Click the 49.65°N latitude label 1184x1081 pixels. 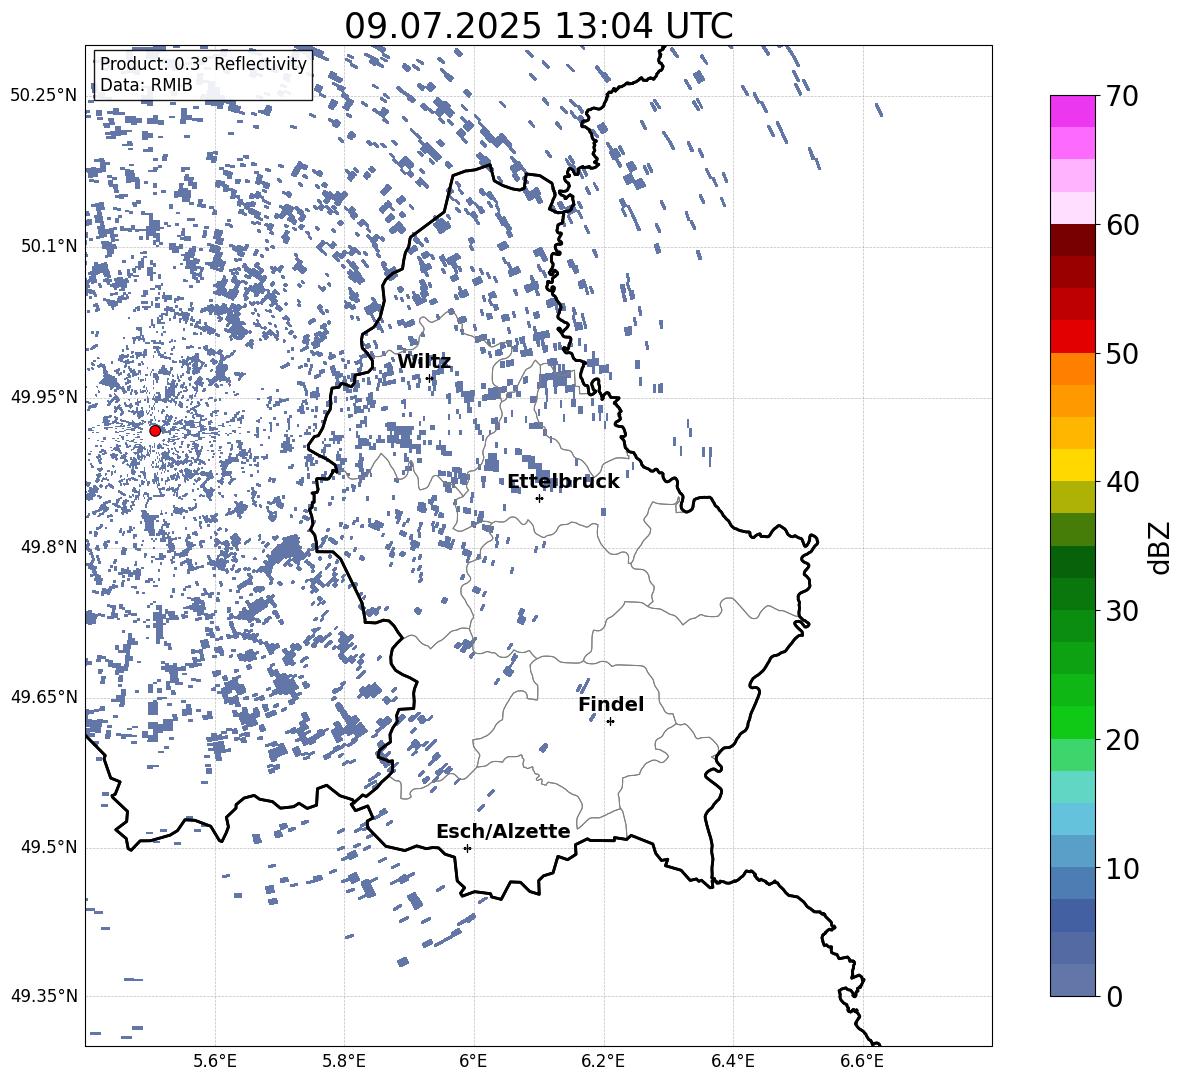pos(44,697)
